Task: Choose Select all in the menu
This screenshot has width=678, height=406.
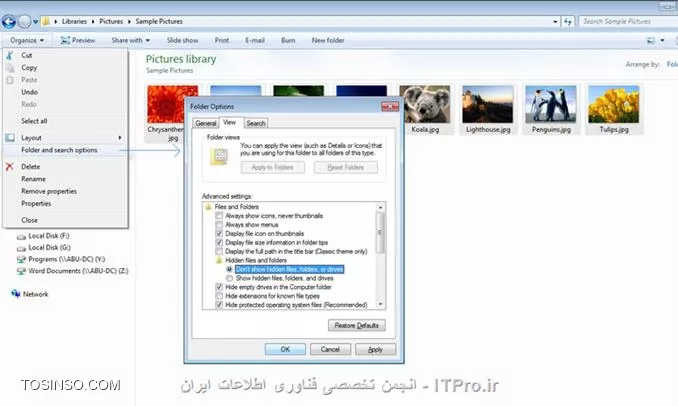Action: [x=66, y=121]
